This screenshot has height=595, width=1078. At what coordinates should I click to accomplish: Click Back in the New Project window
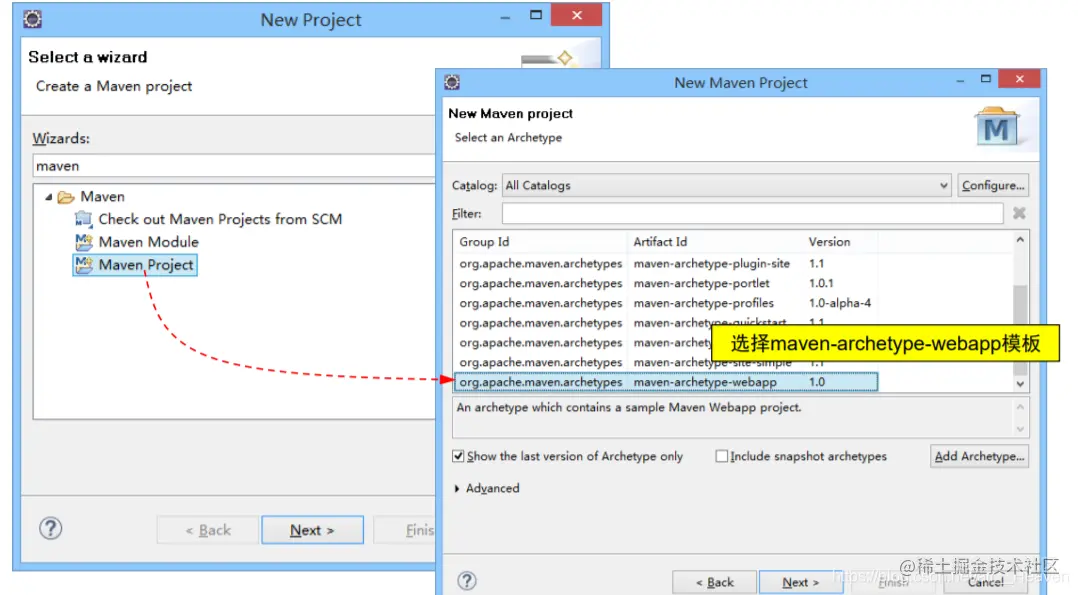pos(208,530)
